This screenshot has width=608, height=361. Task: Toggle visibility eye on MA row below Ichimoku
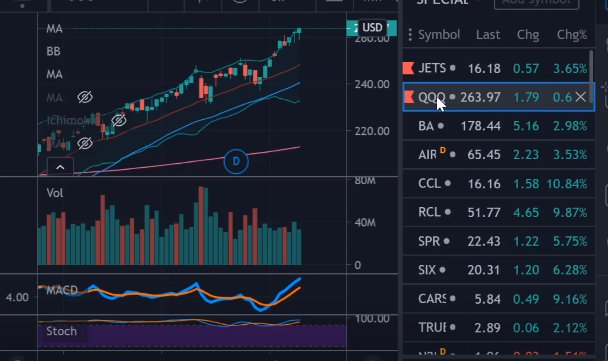[85, 143]
